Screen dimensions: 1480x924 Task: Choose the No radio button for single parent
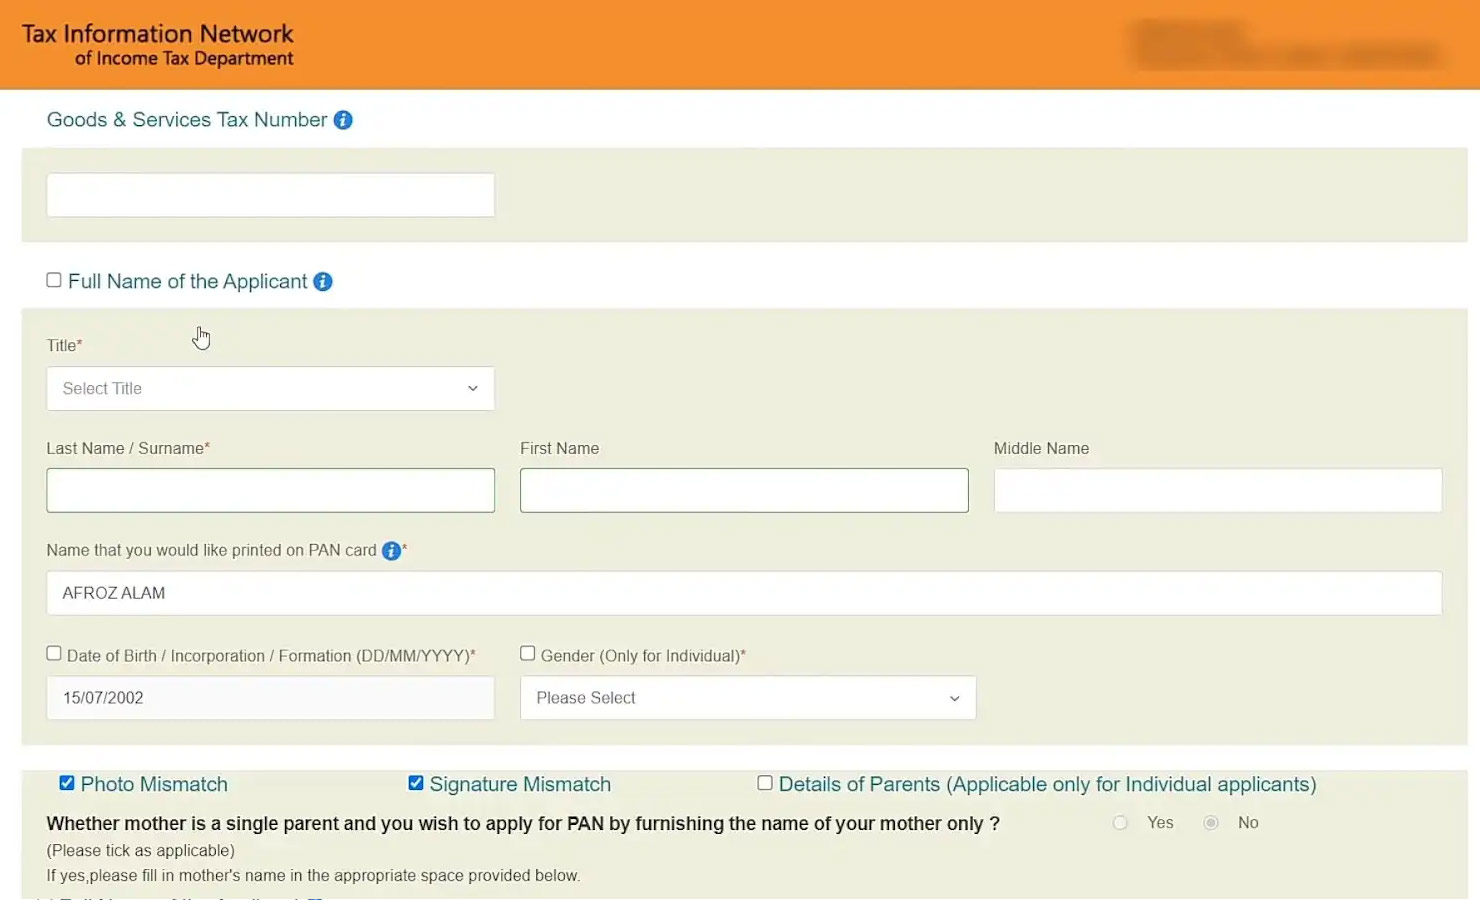click(x=1211, y=823)
